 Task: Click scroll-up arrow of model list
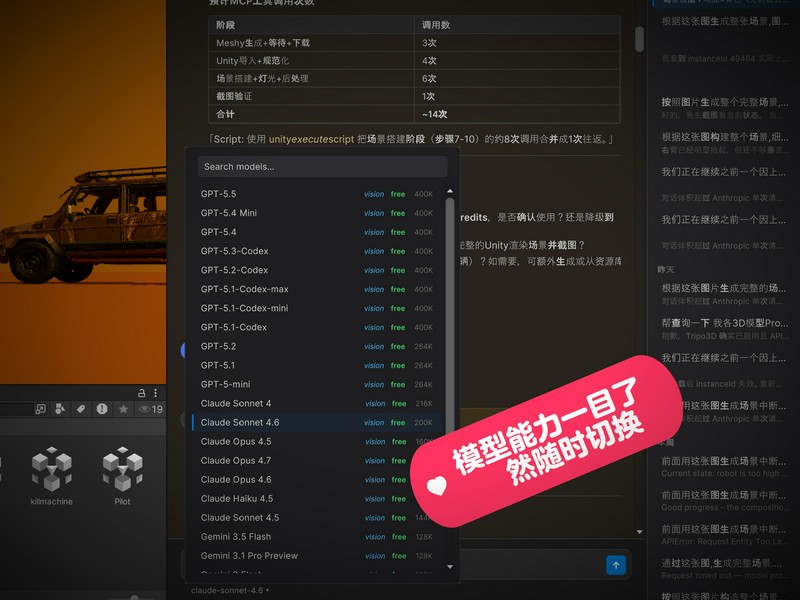[x=450, y=191]
